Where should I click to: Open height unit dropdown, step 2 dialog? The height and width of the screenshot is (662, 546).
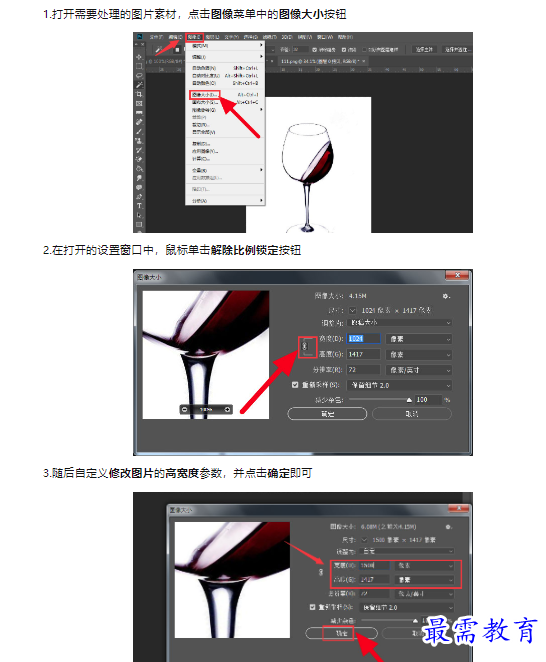point(419,355)
